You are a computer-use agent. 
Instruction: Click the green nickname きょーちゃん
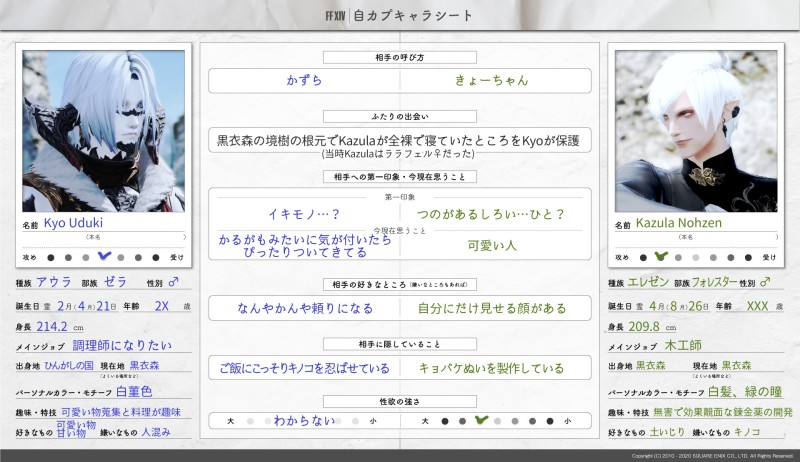click(491, 80)
